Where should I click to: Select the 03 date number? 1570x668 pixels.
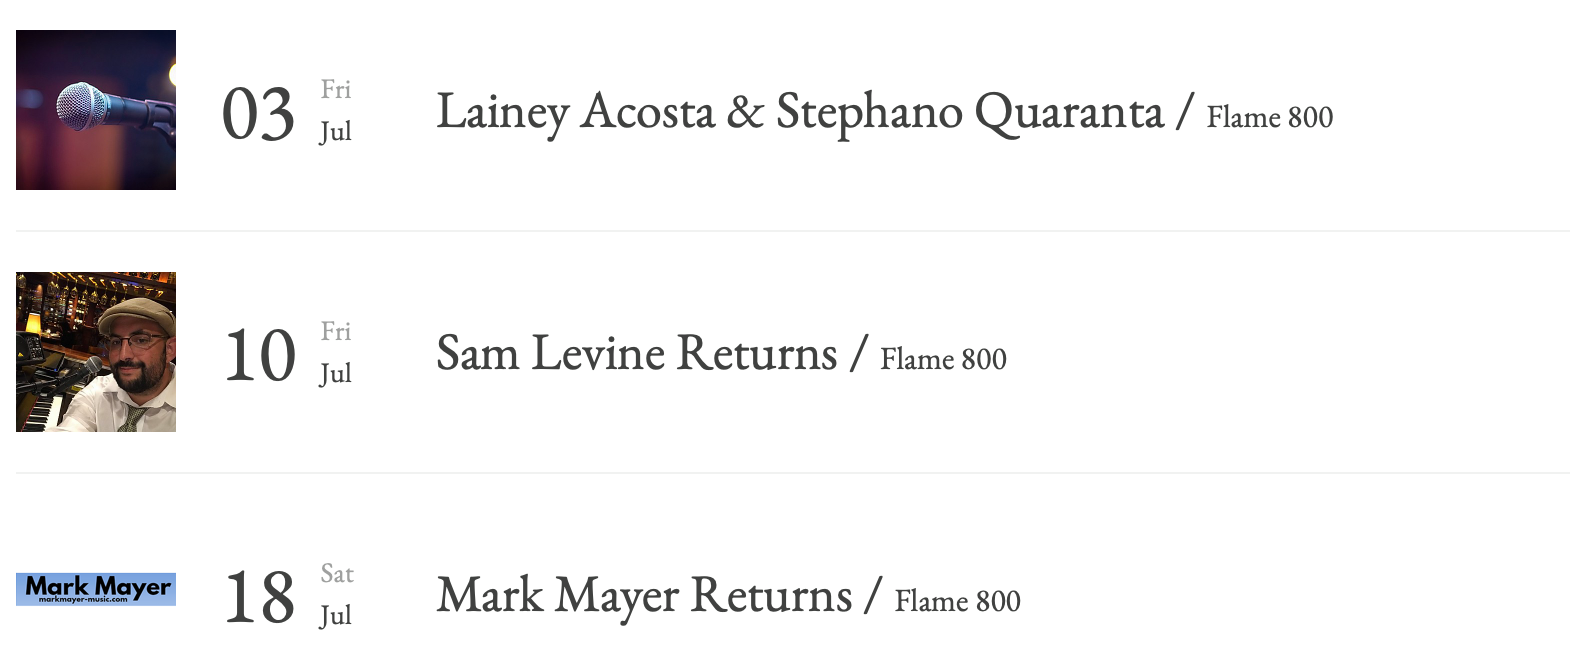[259, 114]
